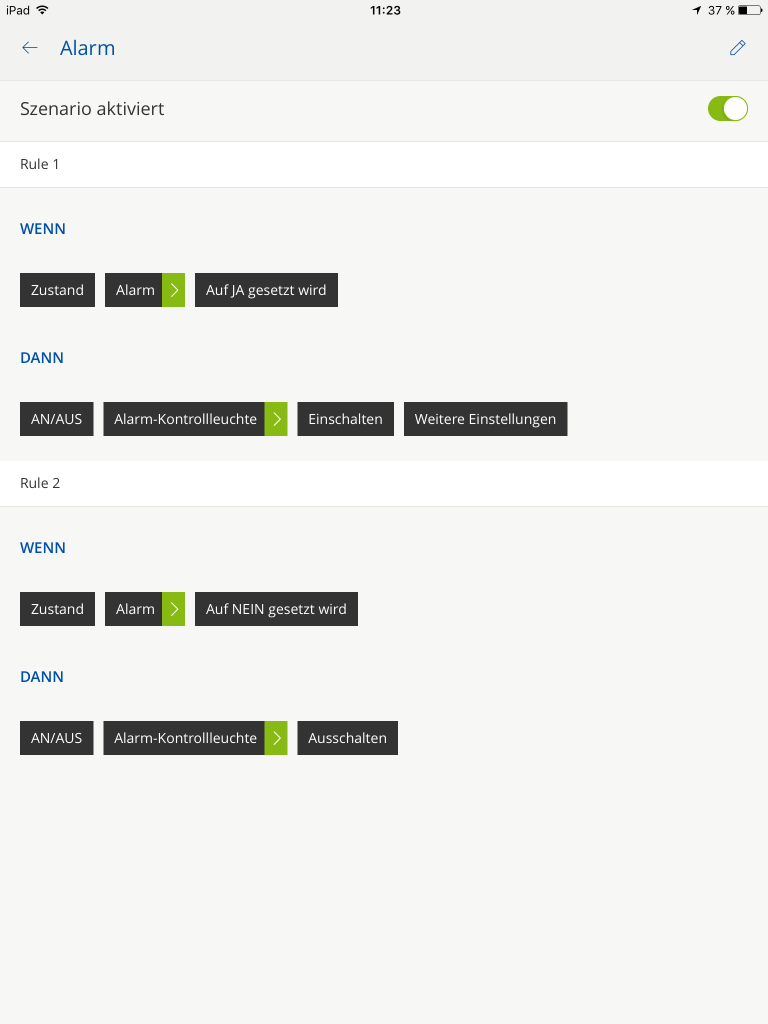Expand the Alarm chevron in Rule 1
Screen dimensions: 768x1024
(174, 290)
